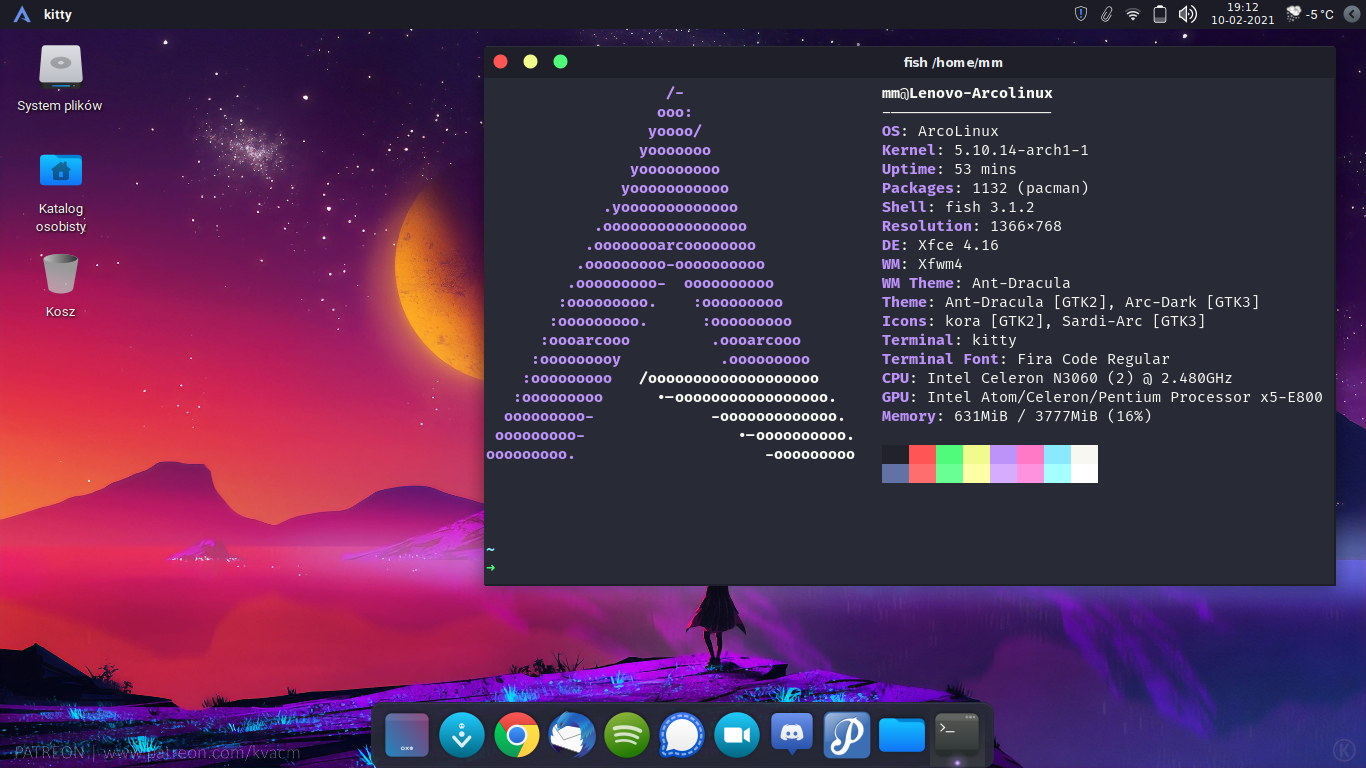Open Spotify from the dock
This screenshot has height=768, width=1366.
pyautogui.click(x=627, y=735)
